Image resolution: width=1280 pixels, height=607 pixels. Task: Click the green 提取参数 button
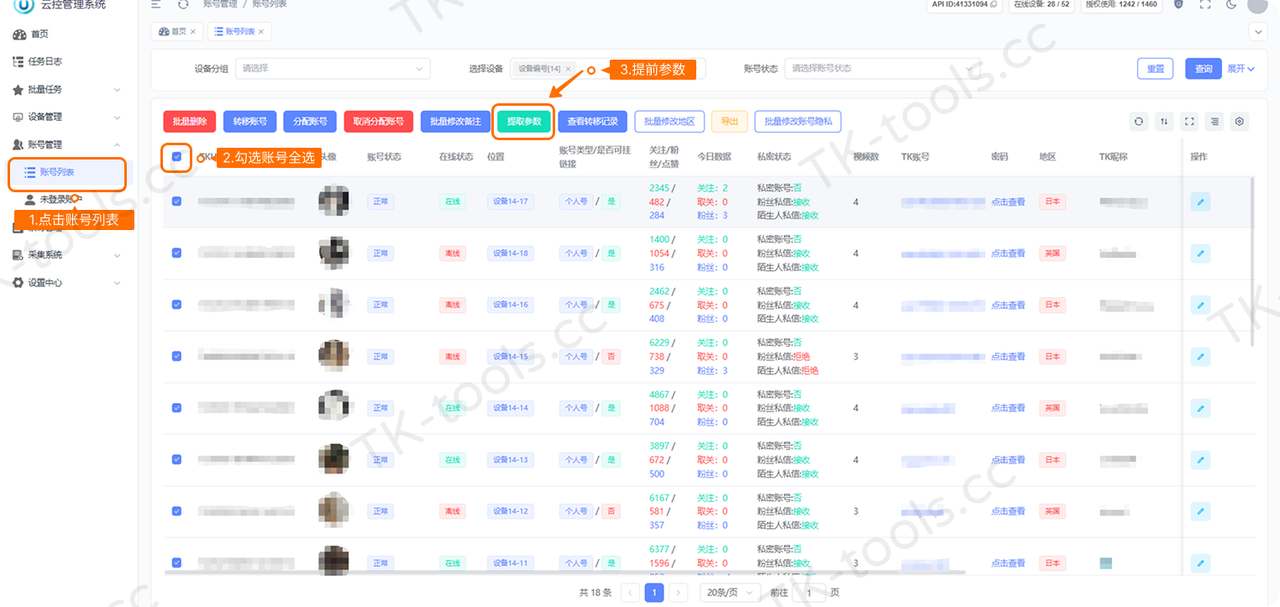tap(524, 122)
